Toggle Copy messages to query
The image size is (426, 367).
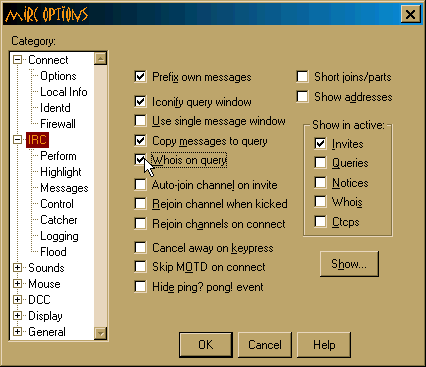click(140, 140)
